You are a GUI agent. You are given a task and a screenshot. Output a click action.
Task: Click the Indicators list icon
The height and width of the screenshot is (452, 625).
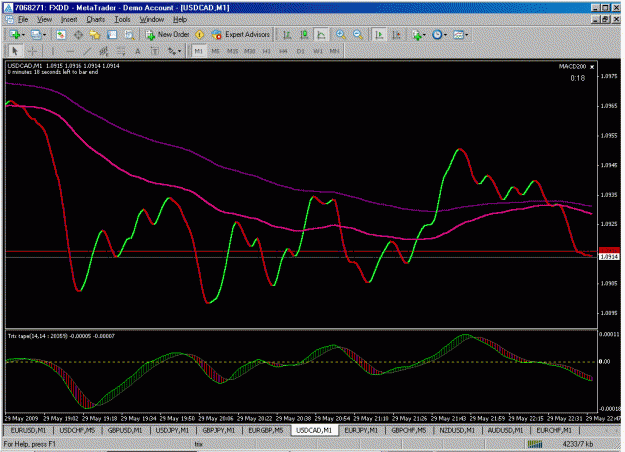(417, 35)
